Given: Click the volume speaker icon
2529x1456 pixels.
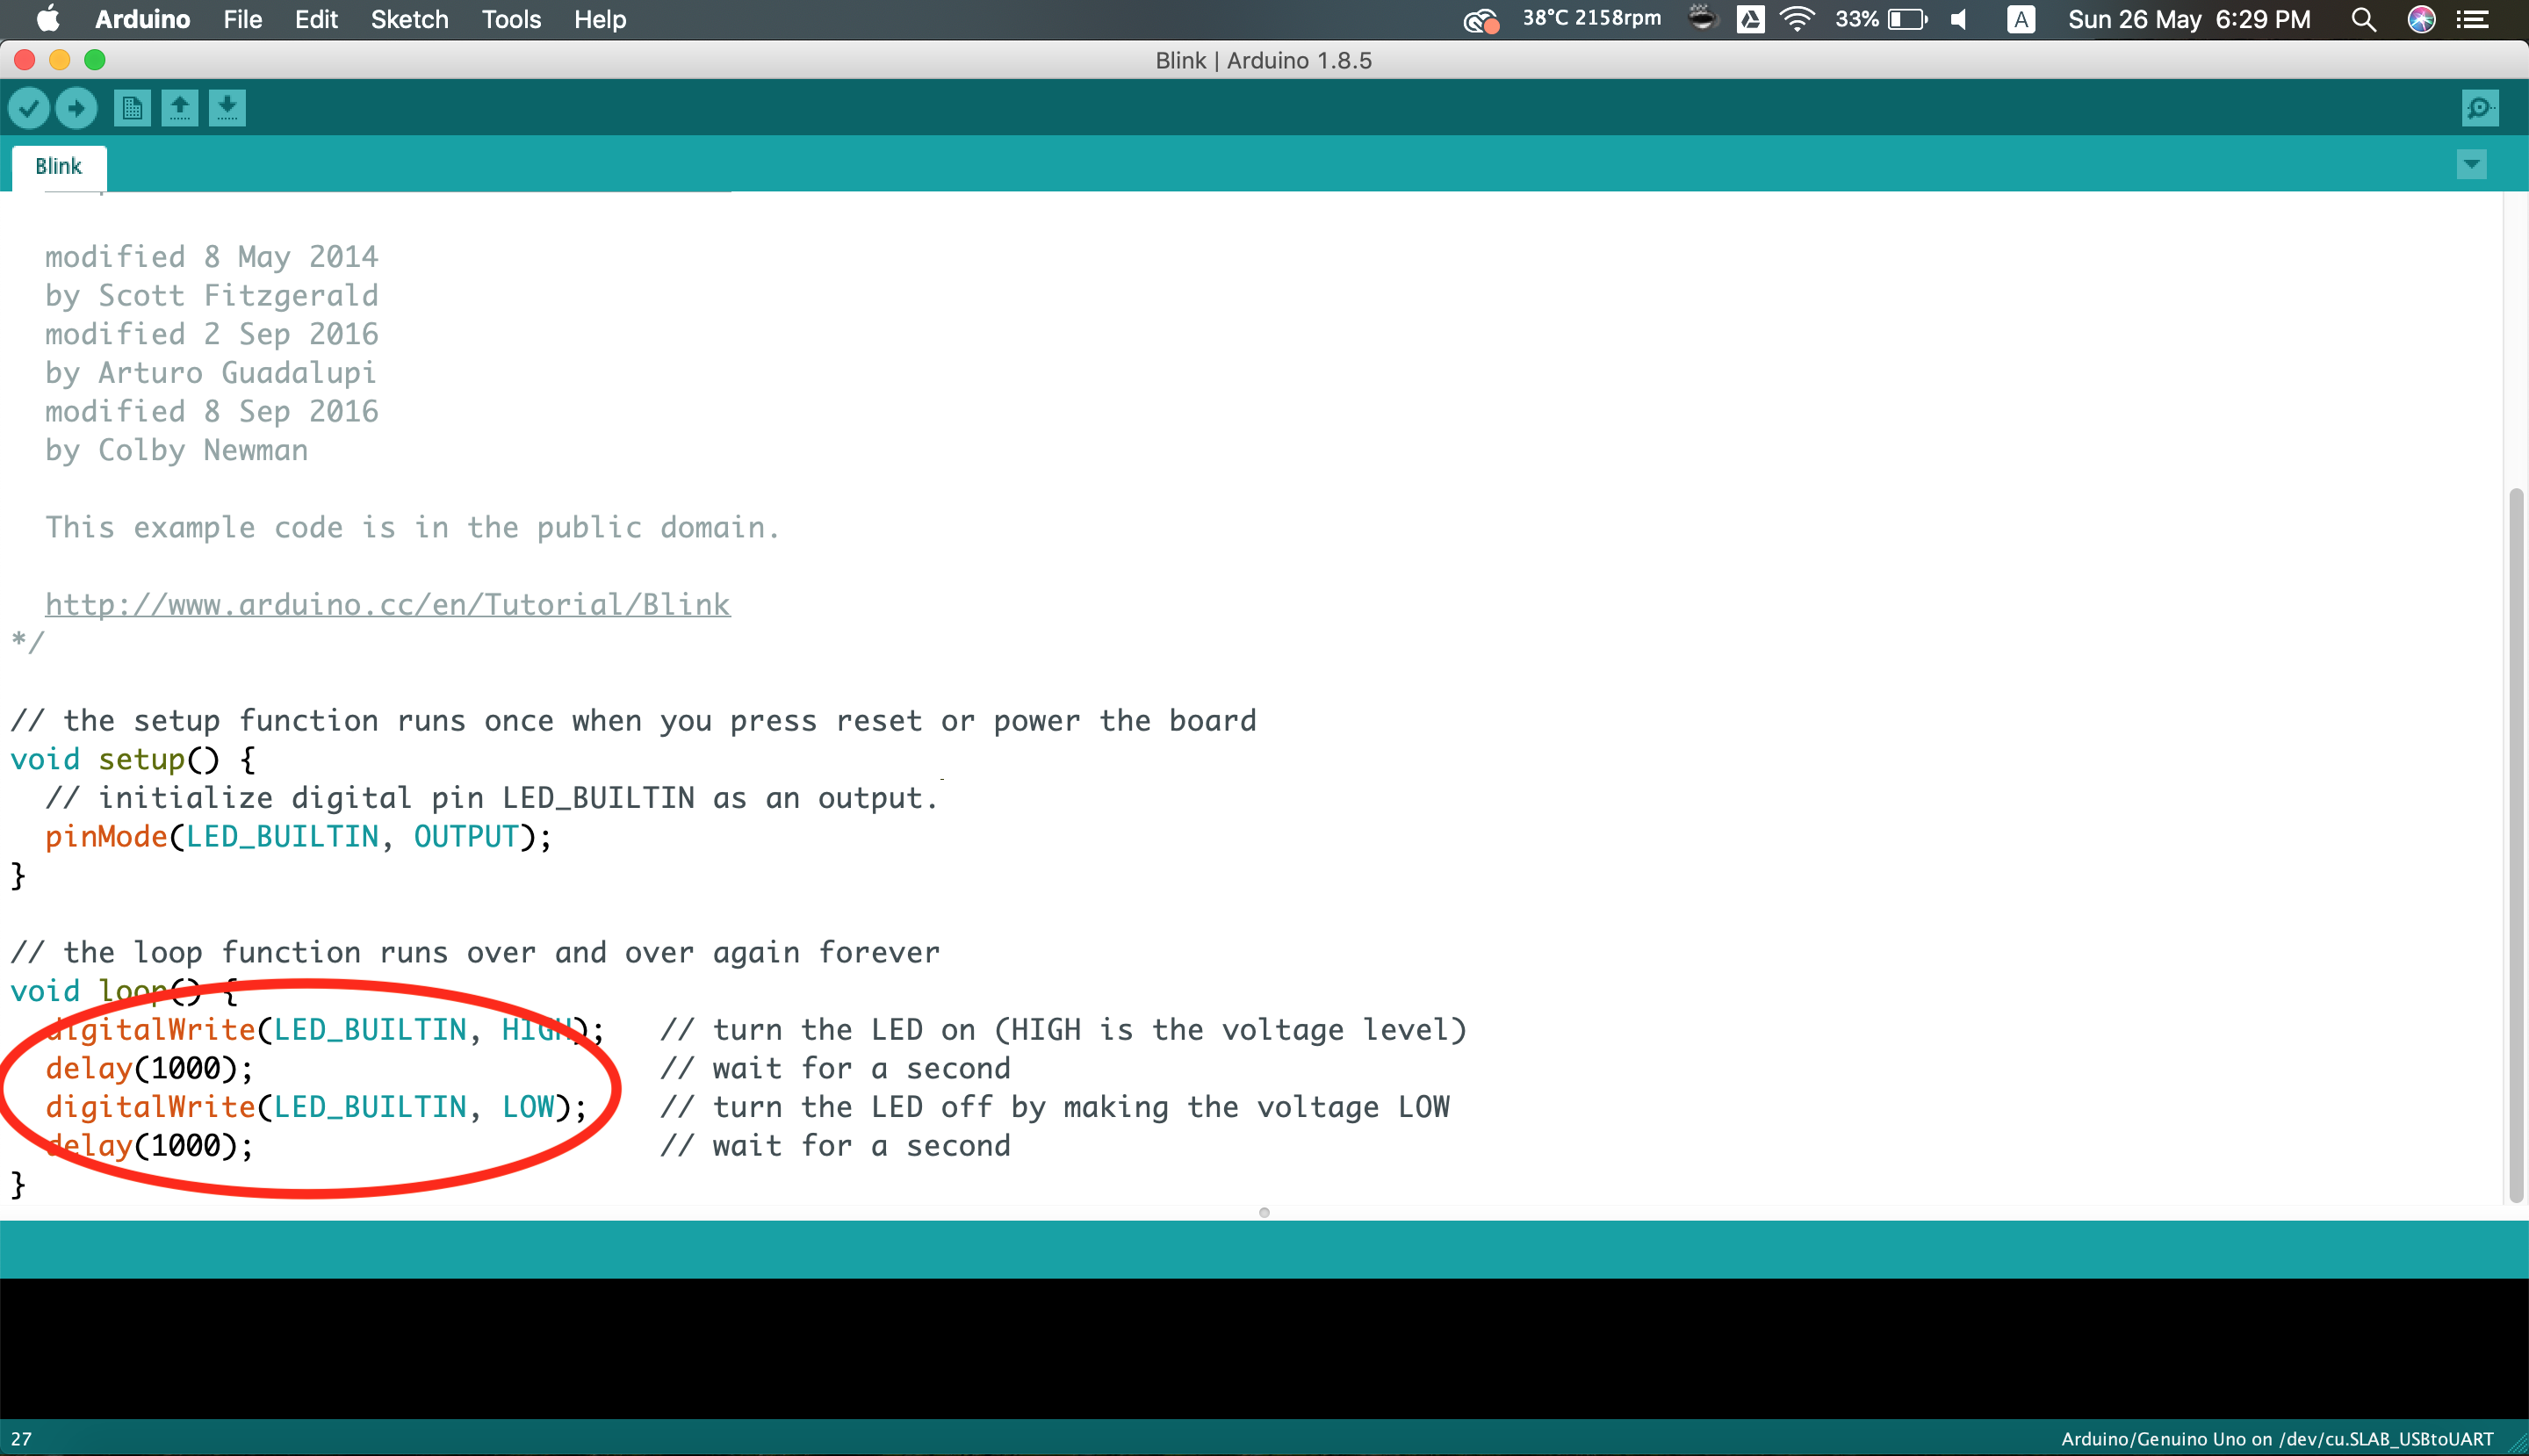Looking at the screenshot, I should click(x=1959, y=20).
